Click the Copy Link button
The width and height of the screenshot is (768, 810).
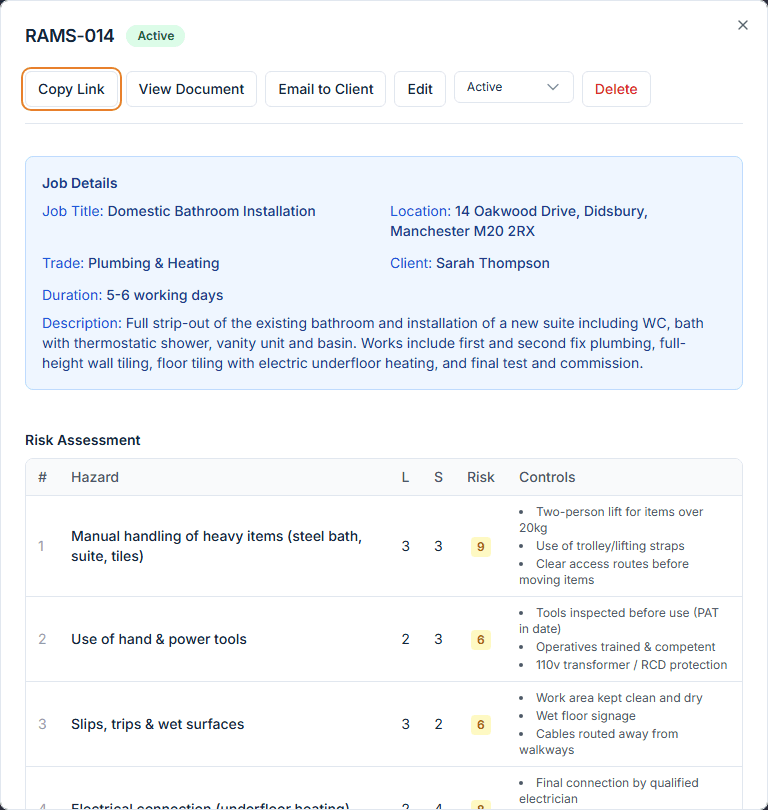point(71,89)
